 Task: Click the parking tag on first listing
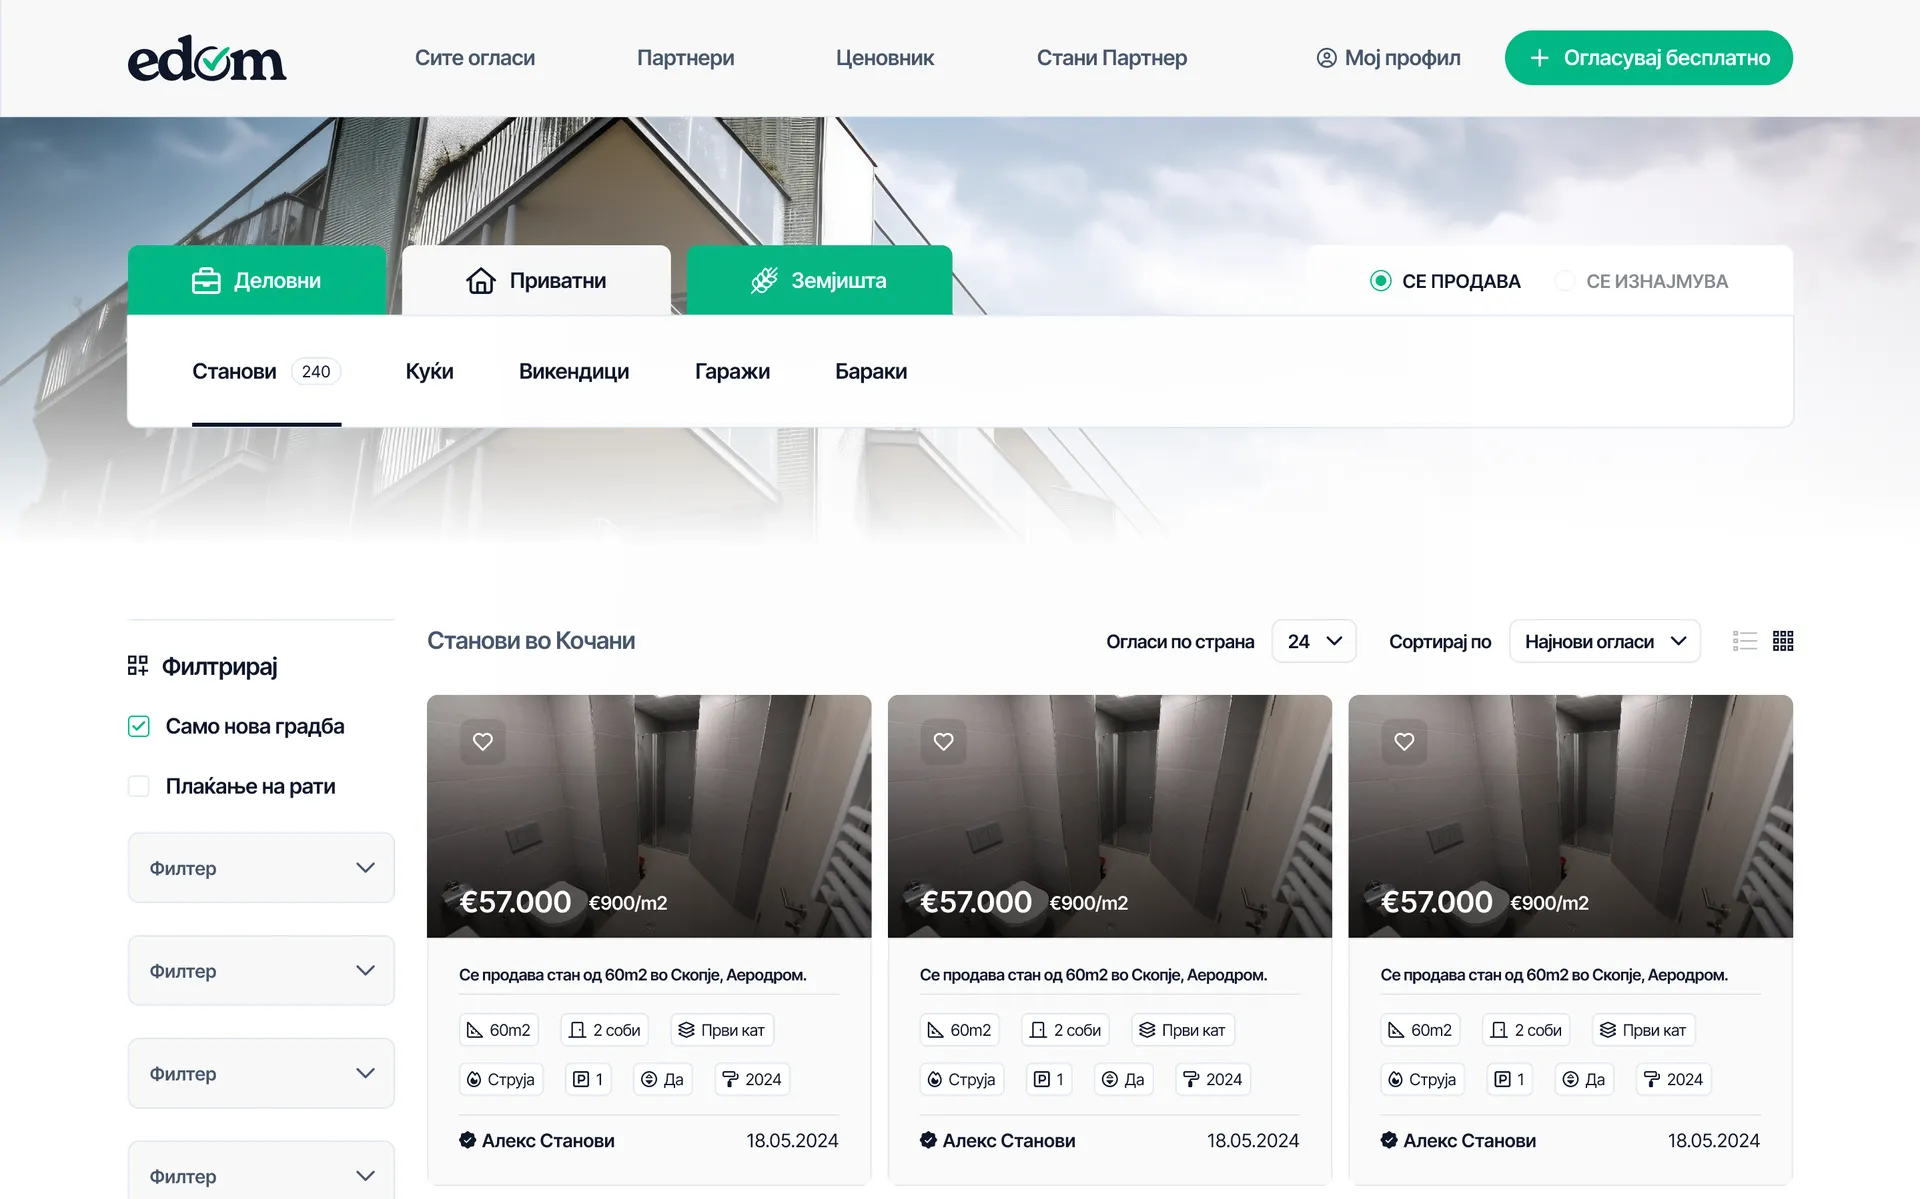coord(588,1079)
